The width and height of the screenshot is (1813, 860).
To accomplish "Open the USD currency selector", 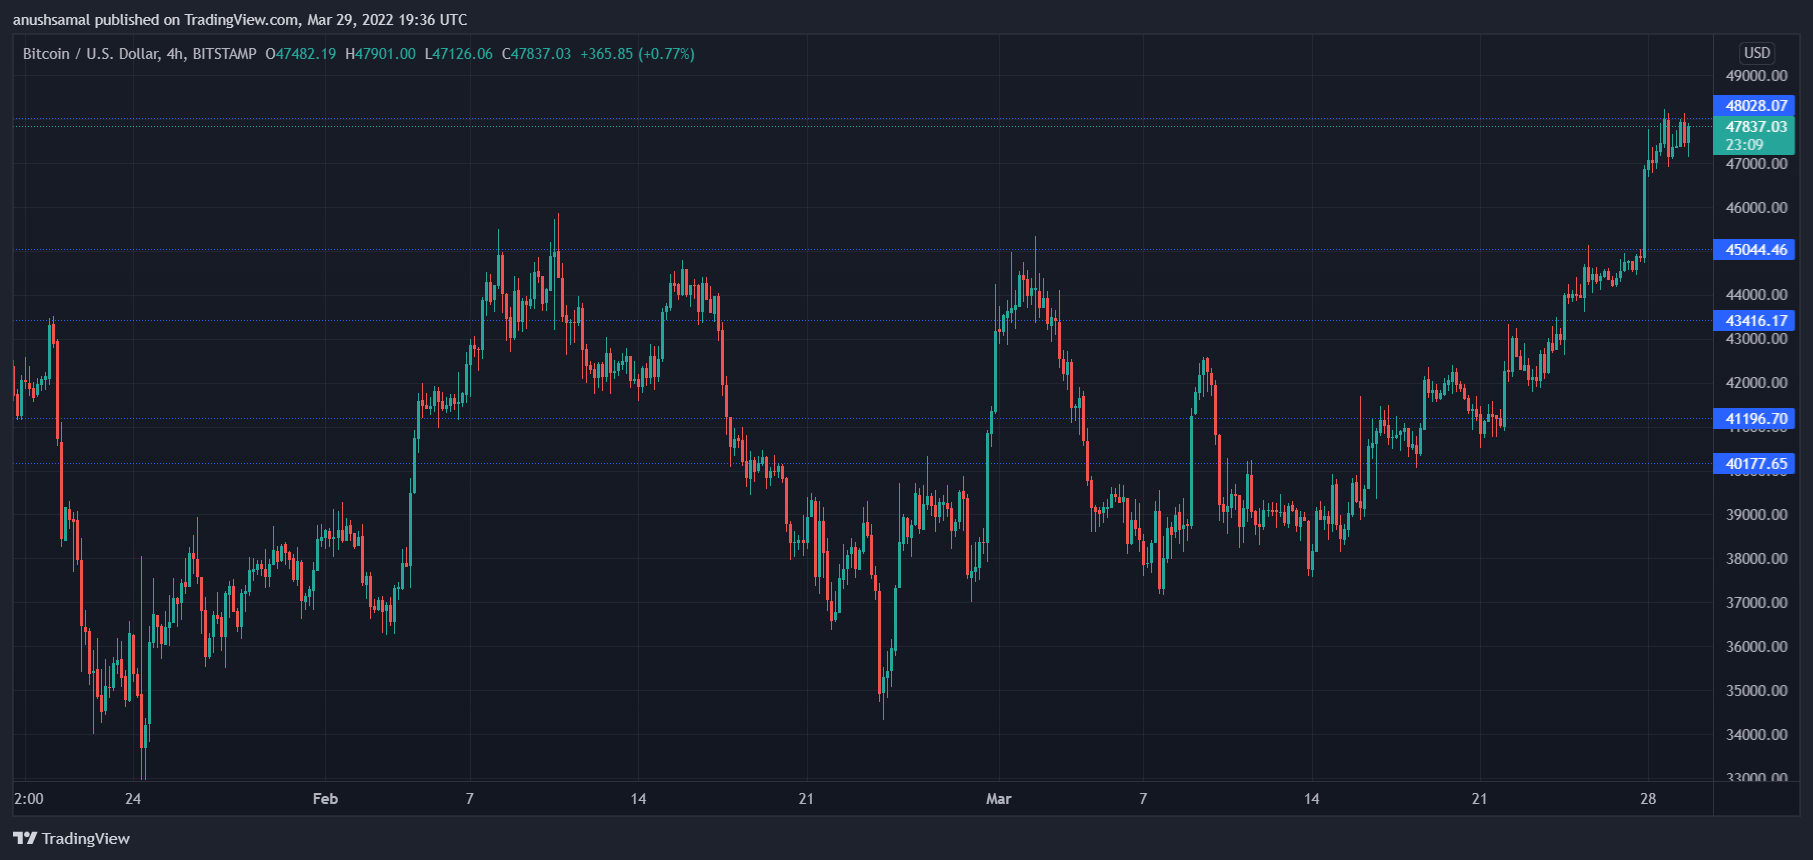I will point(1756,53).
